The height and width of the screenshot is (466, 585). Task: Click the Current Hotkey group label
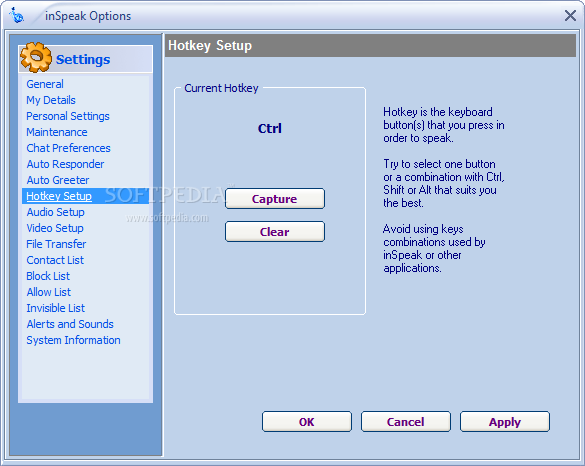pos(221,88)
